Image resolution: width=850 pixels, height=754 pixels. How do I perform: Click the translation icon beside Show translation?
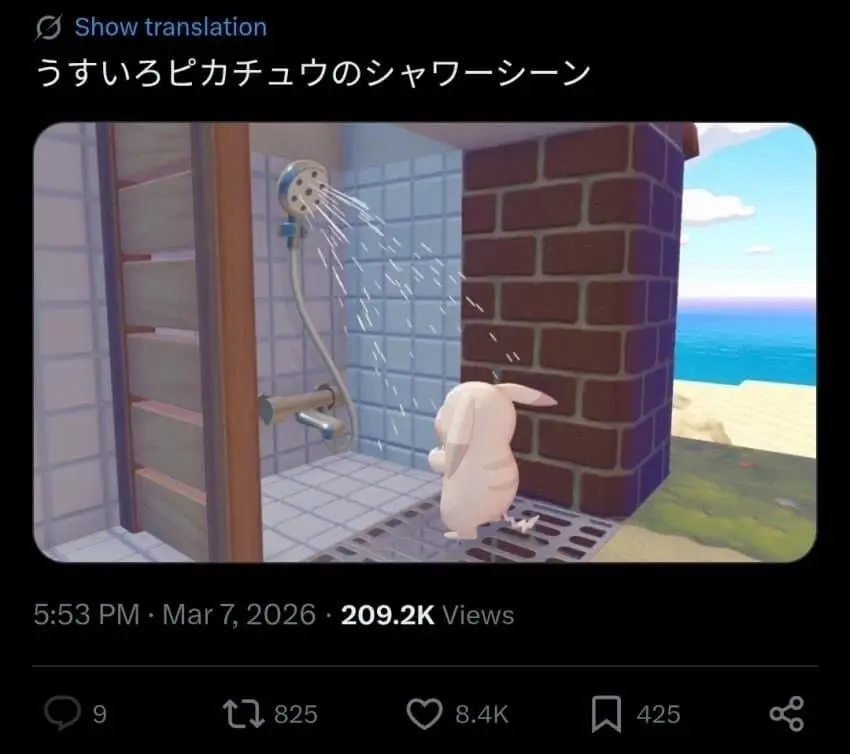click(x=49, y=28)
